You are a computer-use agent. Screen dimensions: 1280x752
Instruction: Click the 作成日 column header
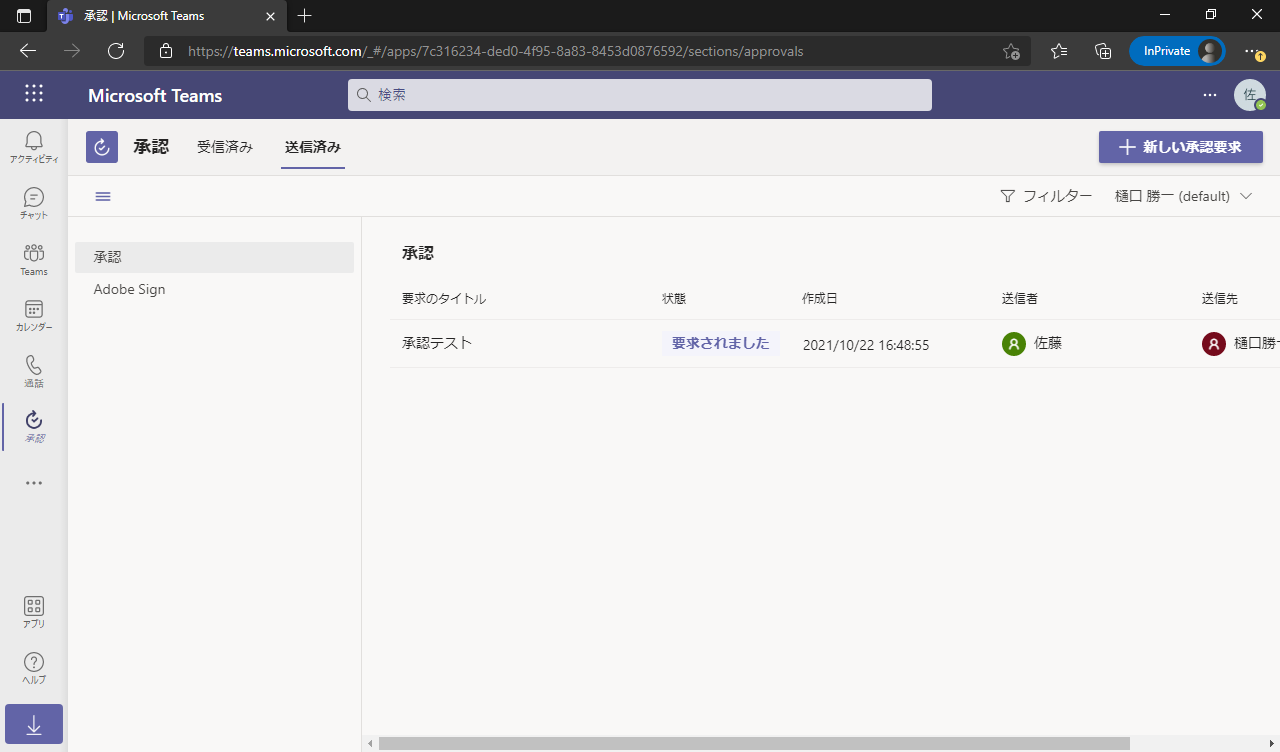pos(820,299)
